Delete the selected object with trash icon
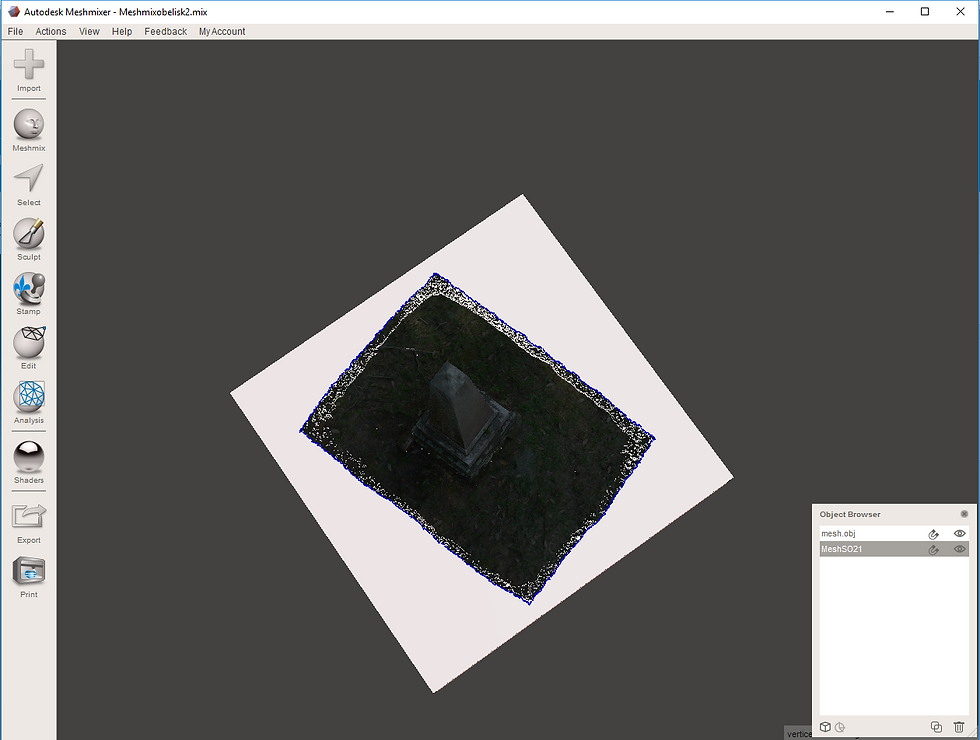 click(959, 727)
